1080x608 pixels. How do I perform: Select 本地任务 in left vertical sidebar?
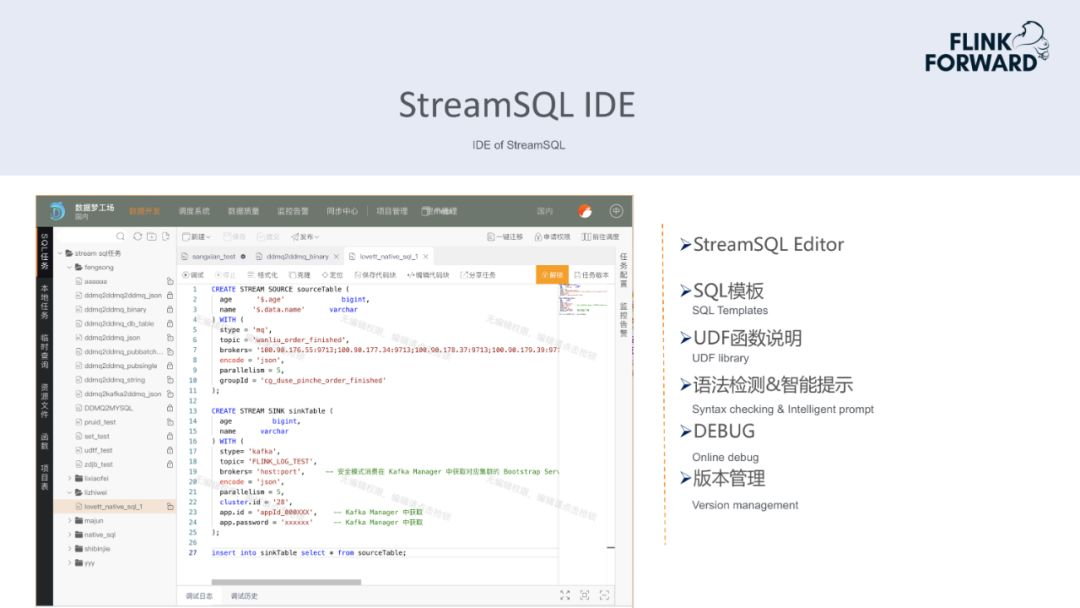coord(44,301)
